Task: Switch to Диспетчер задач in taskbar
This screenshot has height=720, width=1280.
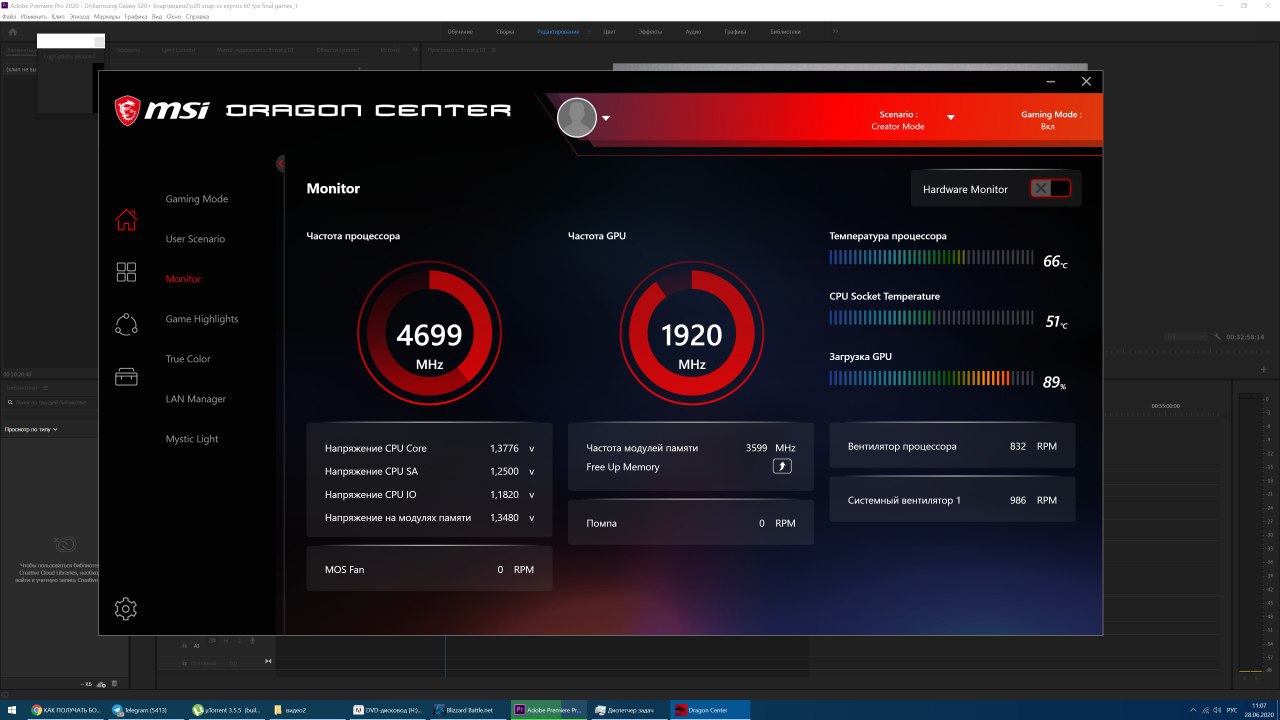Action: coord(631,710)
